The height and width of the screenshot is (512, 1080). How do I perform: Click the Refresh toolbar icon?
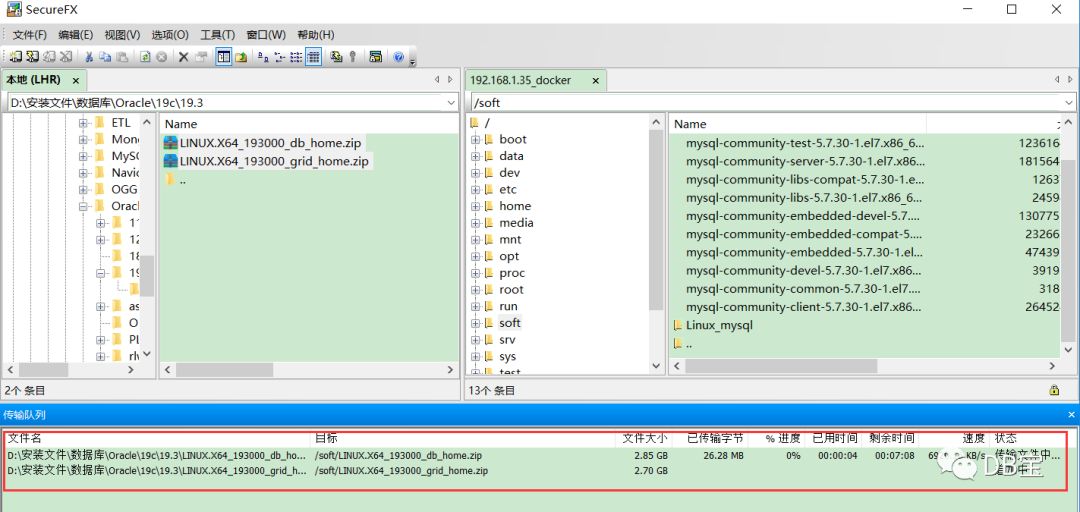[145, 57]
